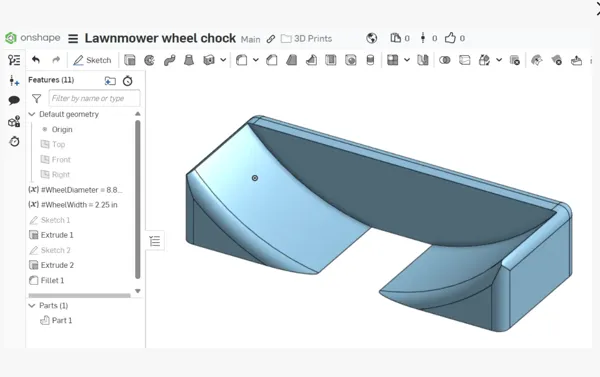Open the hamburger main menu

(x=73, y=39)
